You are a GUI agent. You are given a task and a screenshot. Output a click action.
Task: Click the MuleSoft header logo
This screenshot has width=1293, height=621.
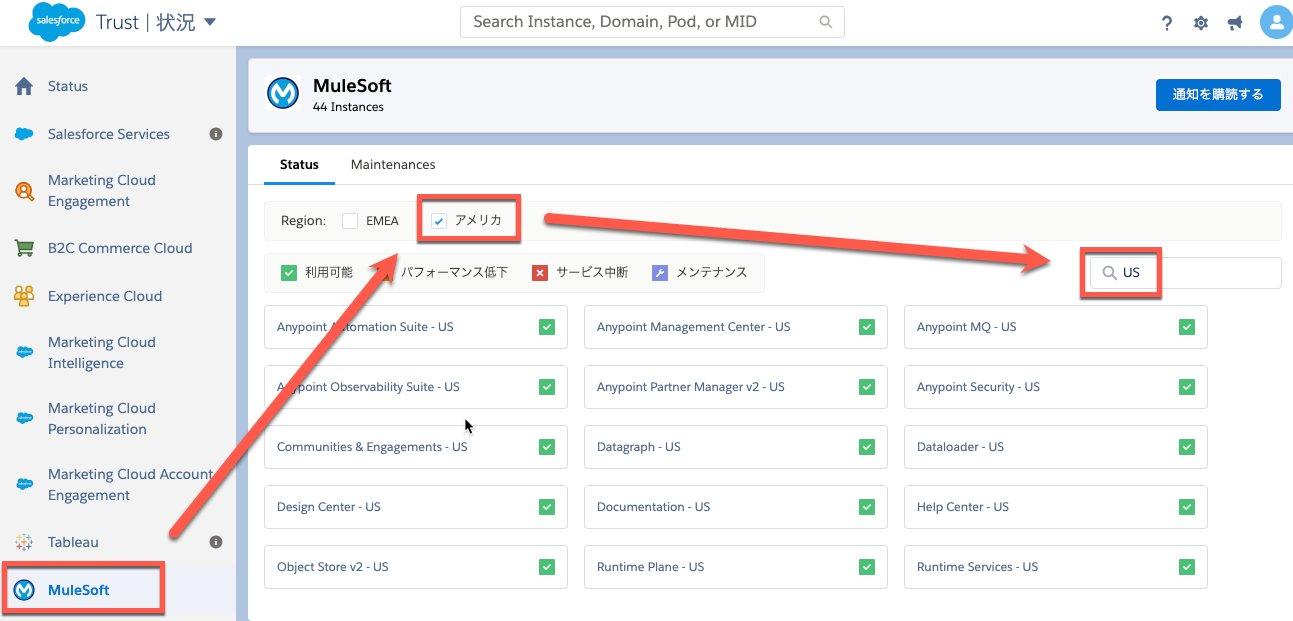point(283,94)
